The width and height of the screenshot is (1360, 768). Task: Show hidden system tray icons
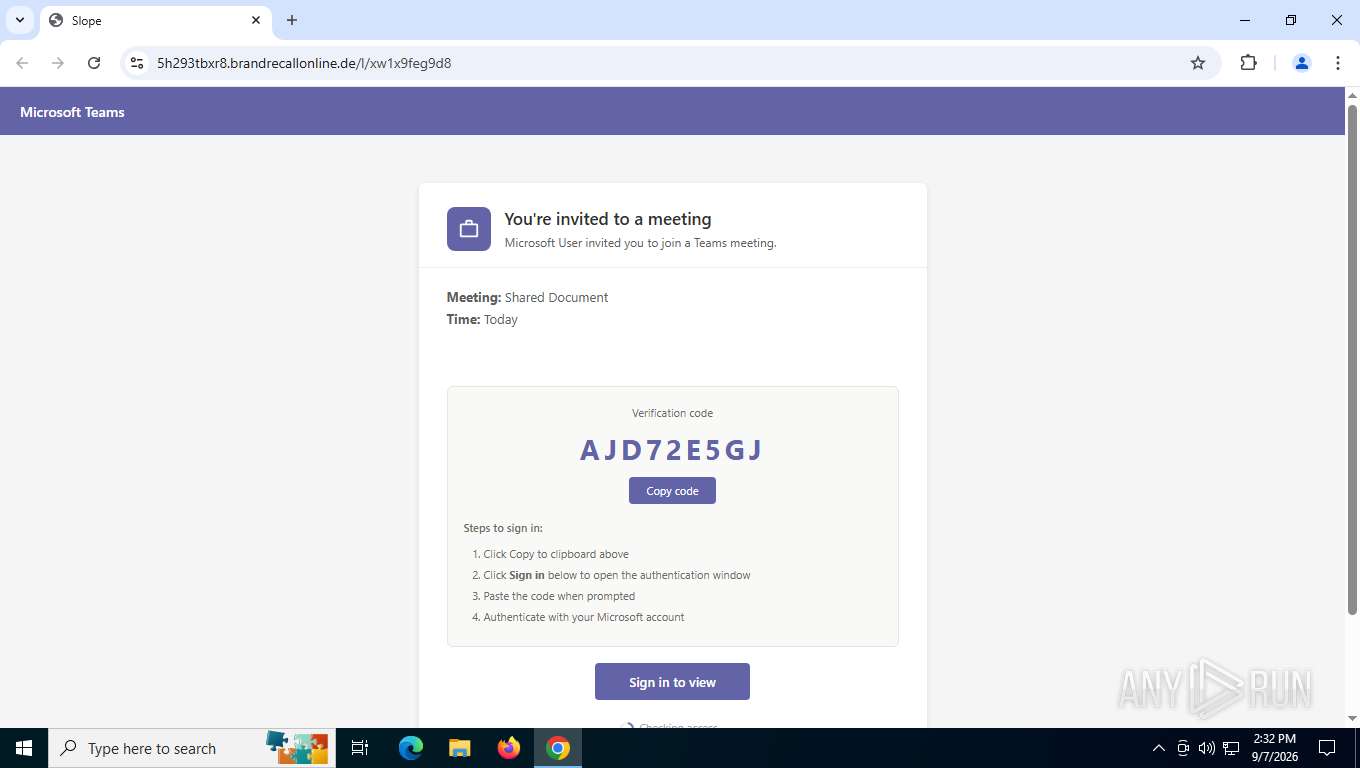pos(1159,748)
